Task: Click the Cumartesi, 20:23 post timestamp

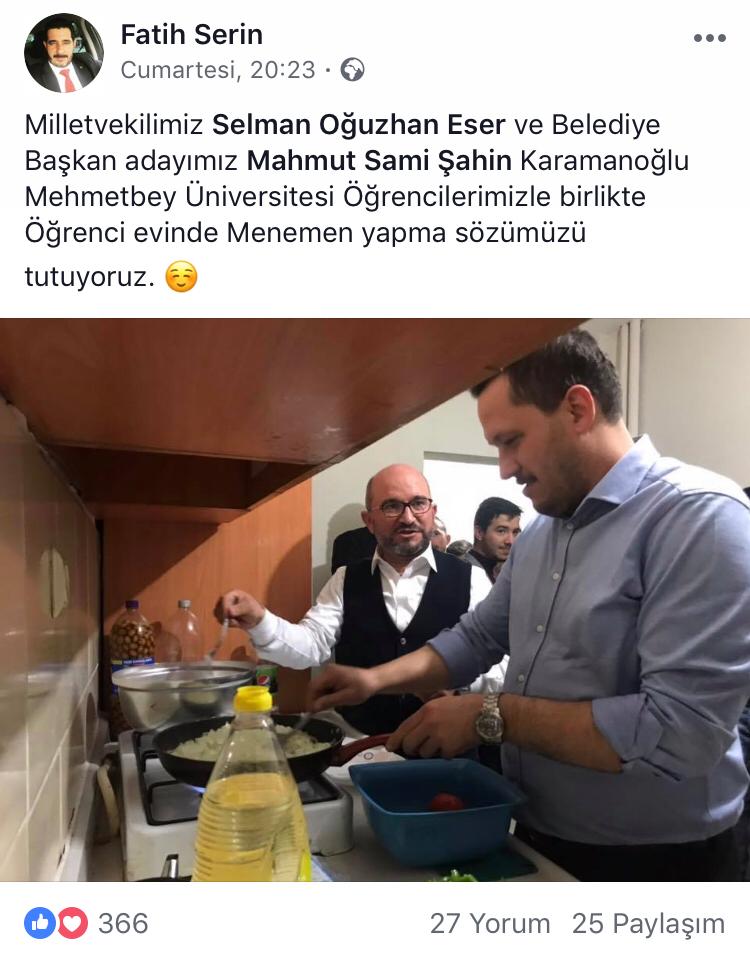Action: (x=218, y=70)
